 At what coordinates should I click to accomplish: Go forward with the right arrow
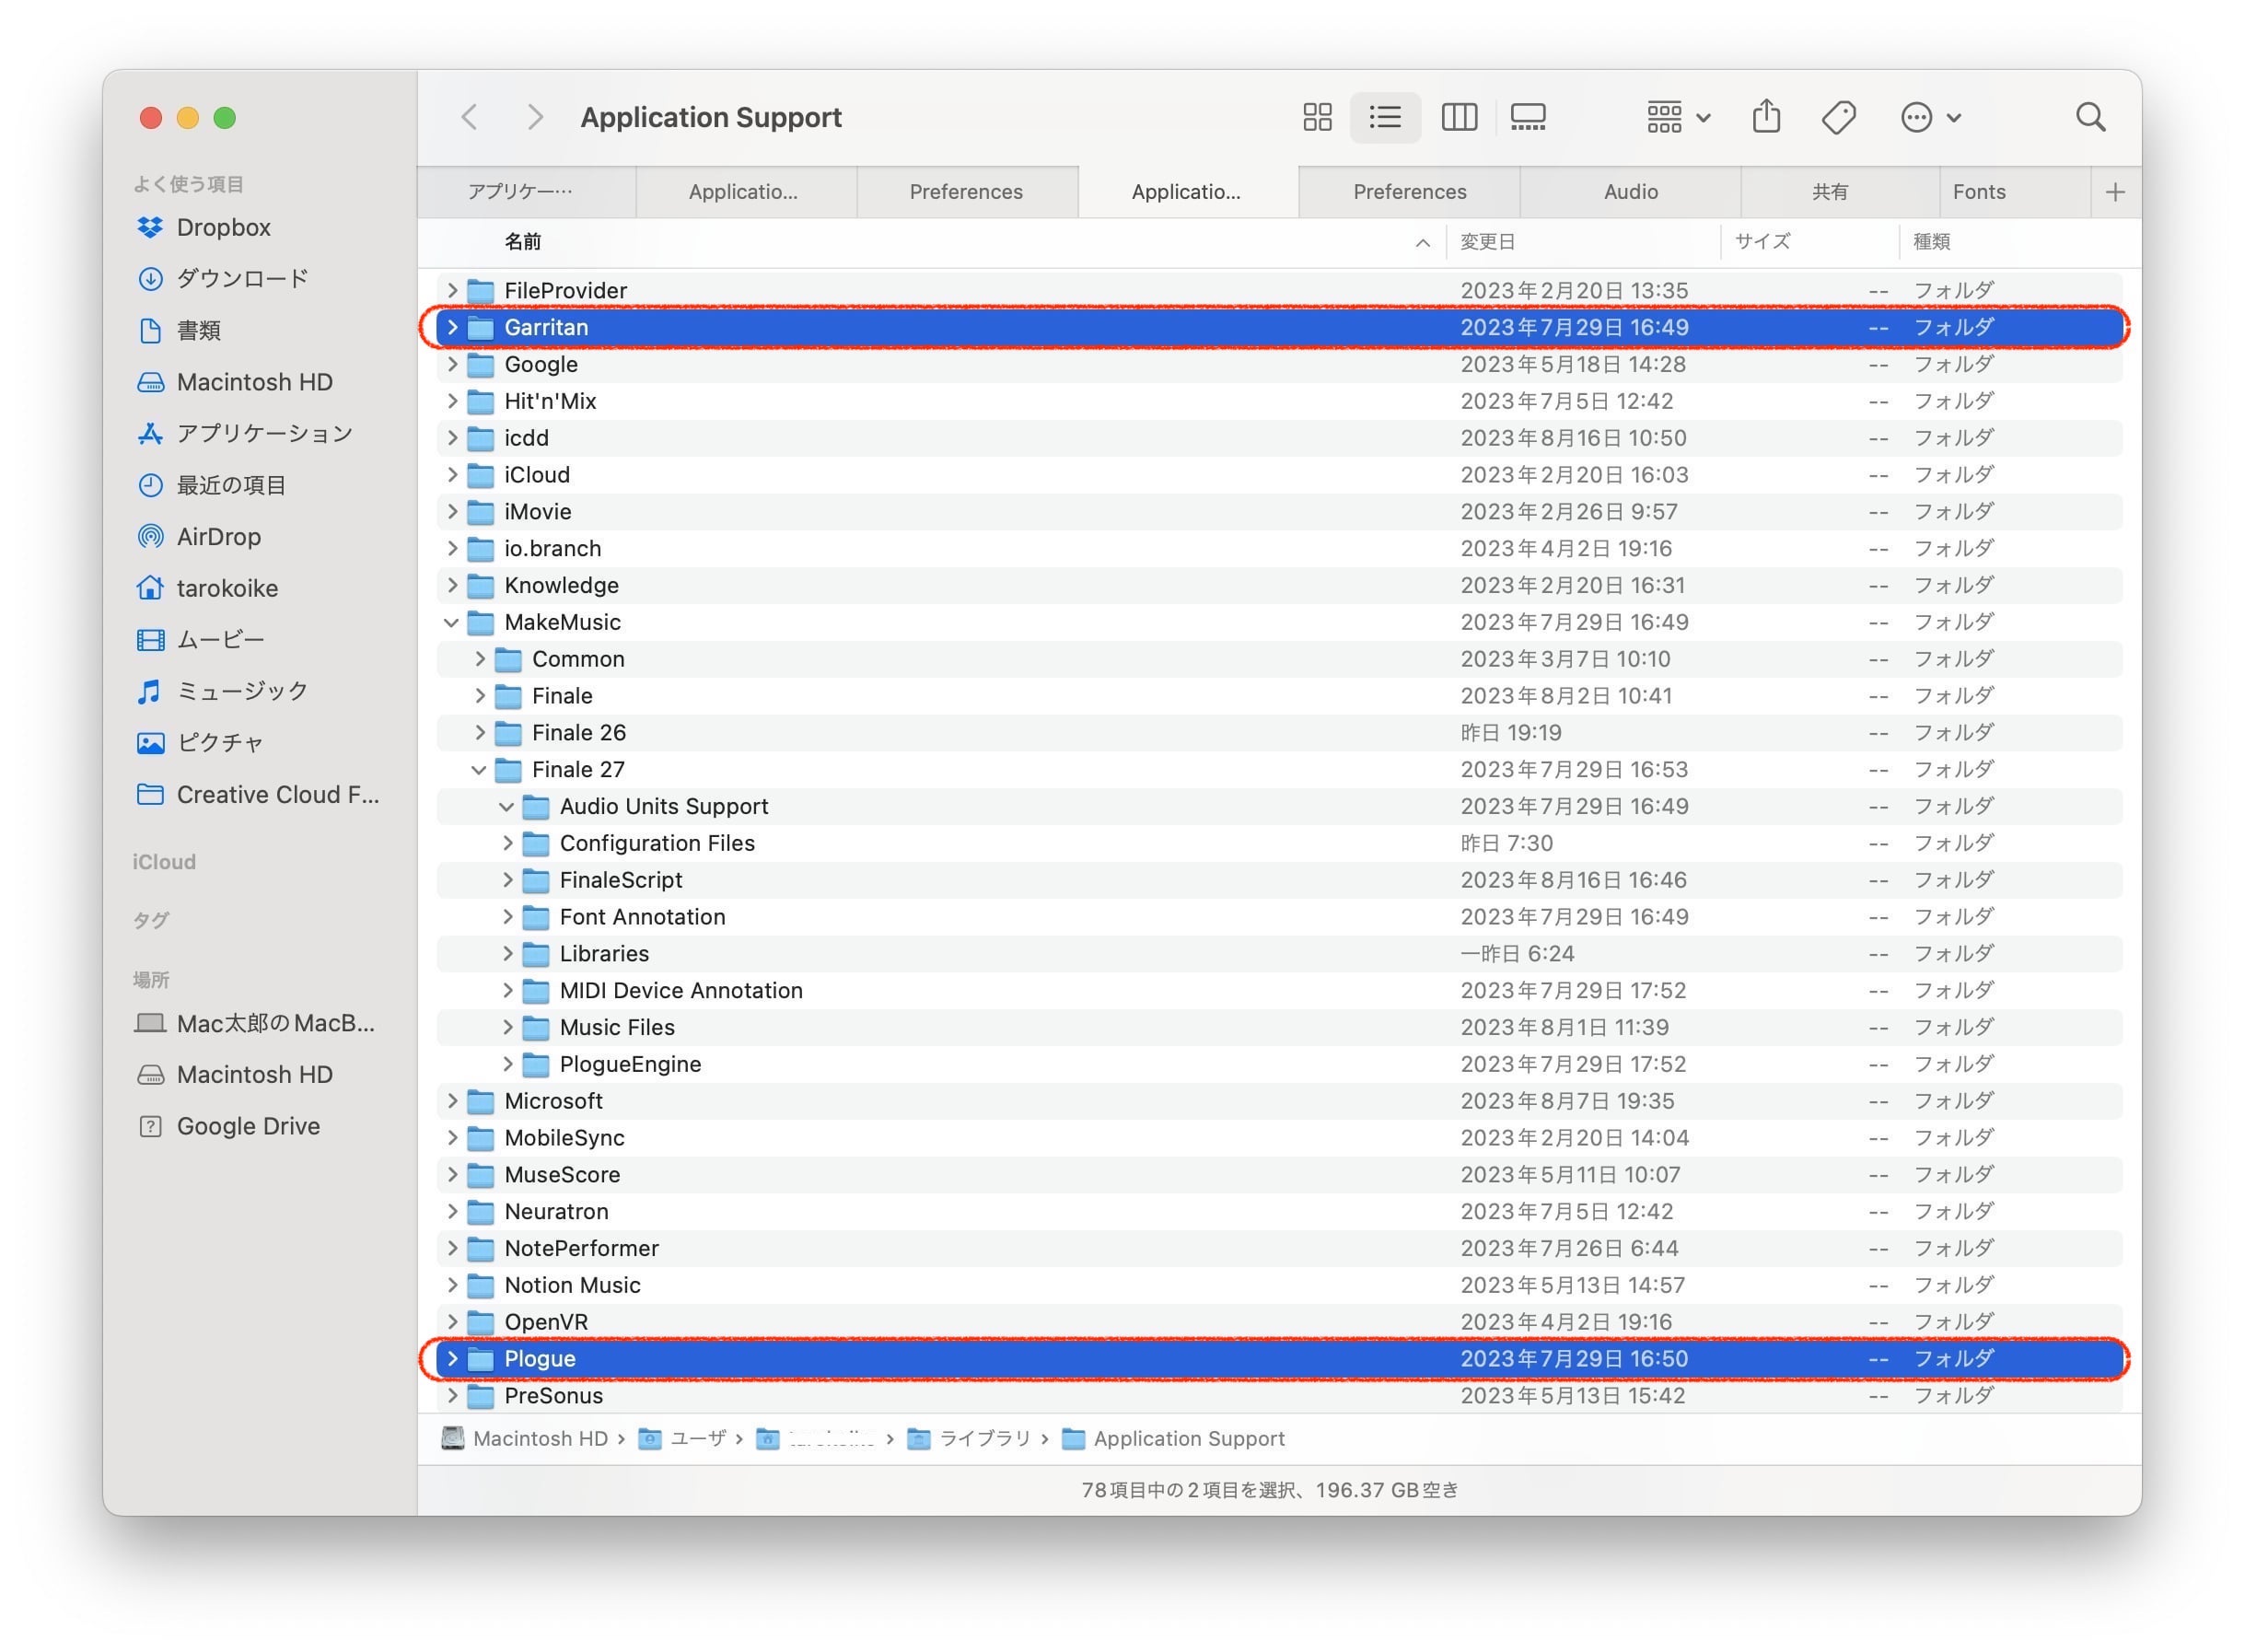pos(535,117)
